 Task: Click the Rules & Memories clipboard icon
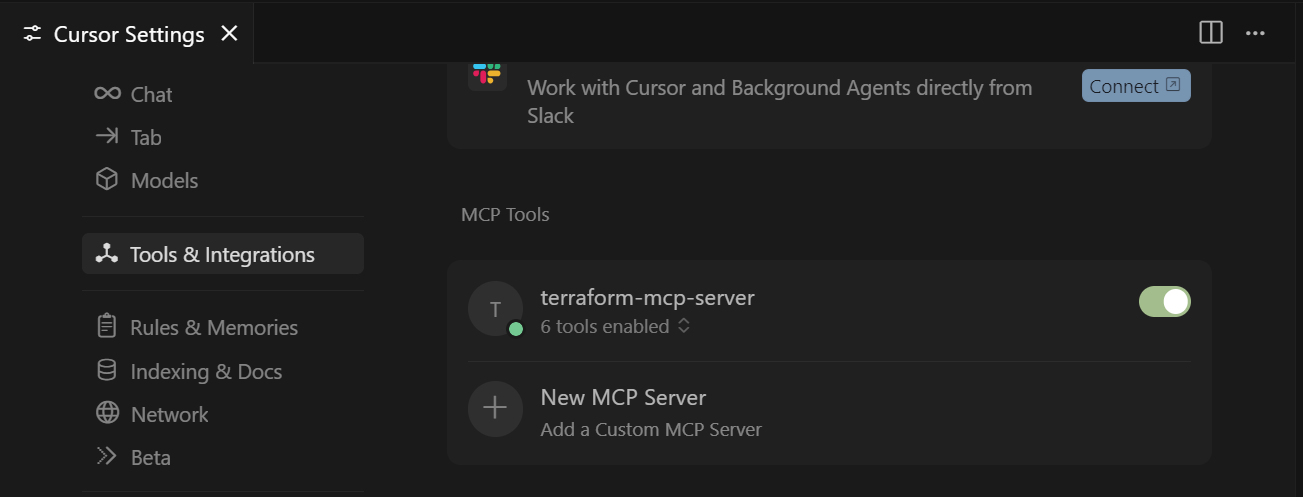[x=107, y=327]
